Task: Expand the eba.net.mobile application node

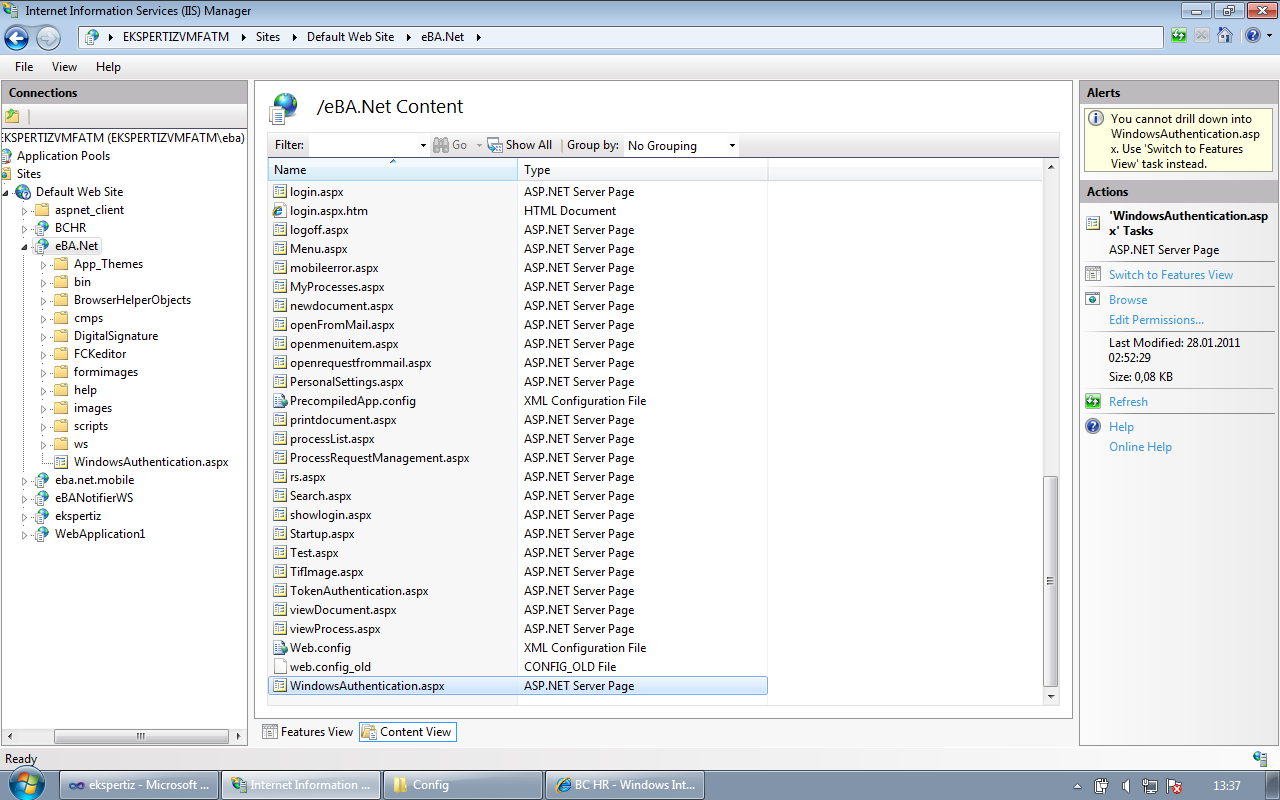Action: 24,480
